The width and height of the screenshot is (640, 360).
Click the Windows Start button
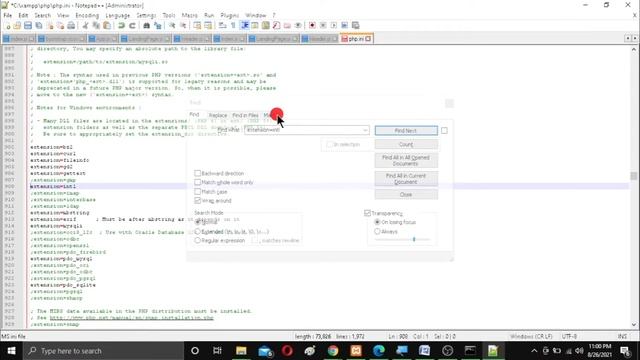[11, 351]
